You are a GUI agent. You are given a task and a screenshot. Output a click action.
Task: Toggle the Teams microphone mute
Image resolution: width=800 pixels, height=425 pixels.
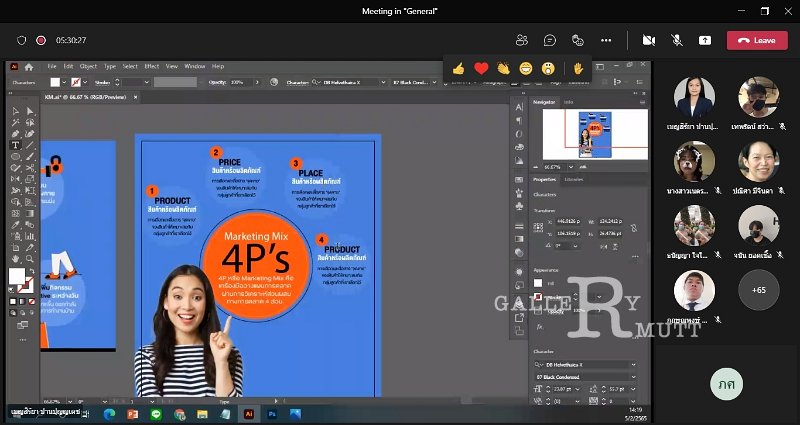(x=677, y=40)
